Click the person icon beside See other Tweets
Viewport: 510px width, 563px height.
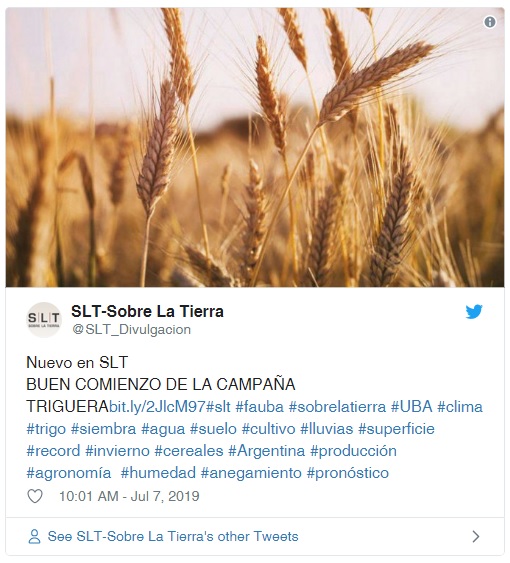click(34, 536)
